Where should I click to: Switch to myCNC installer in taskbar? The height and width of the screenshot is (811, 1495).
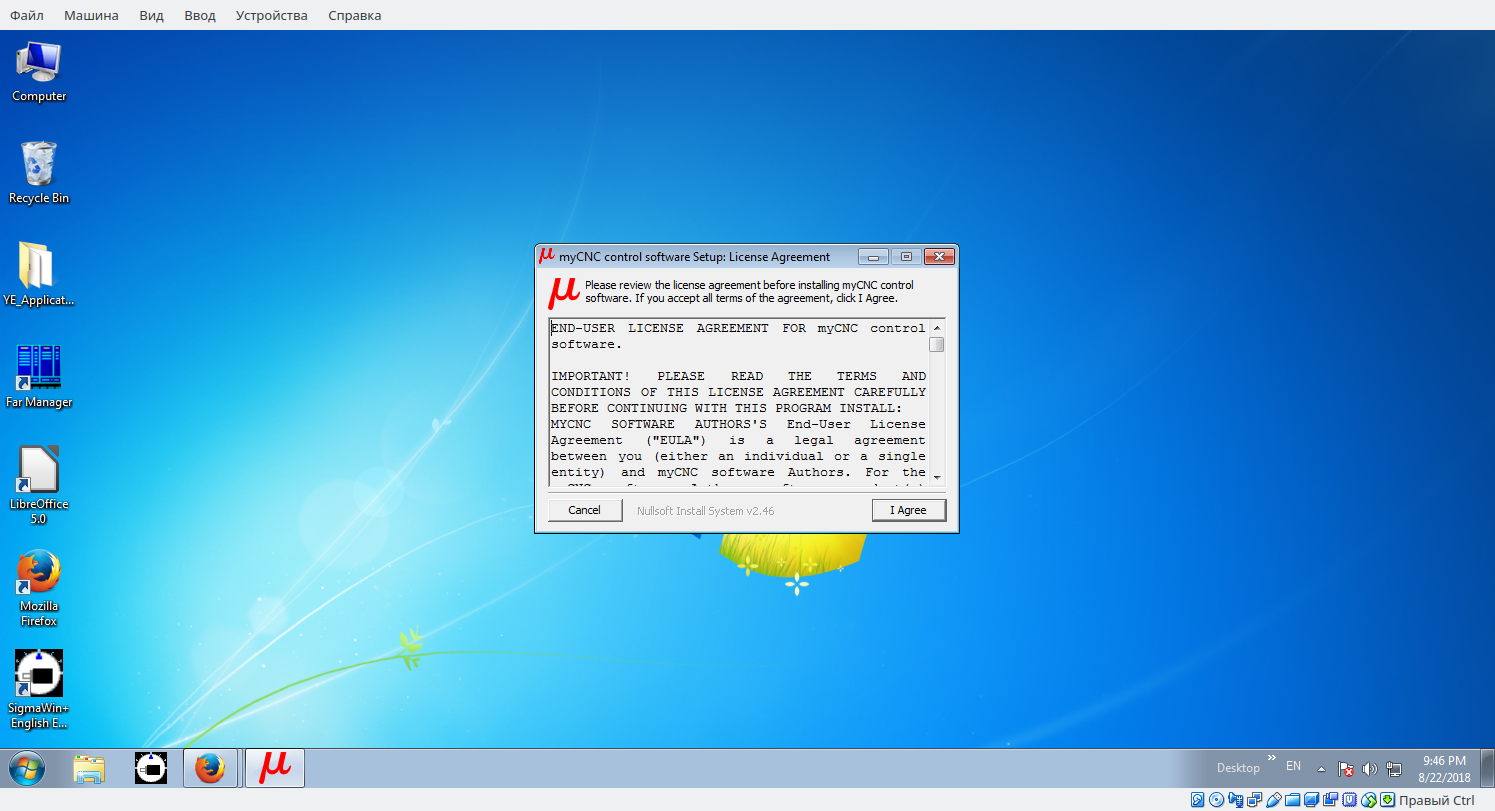tap(275, 768)
